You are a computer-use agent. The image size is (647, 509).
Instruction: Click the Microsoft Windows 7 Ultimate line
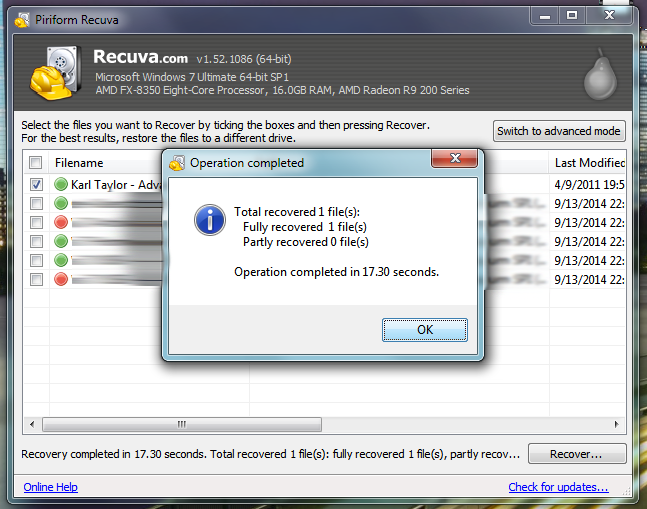click(x=192, y=77)
